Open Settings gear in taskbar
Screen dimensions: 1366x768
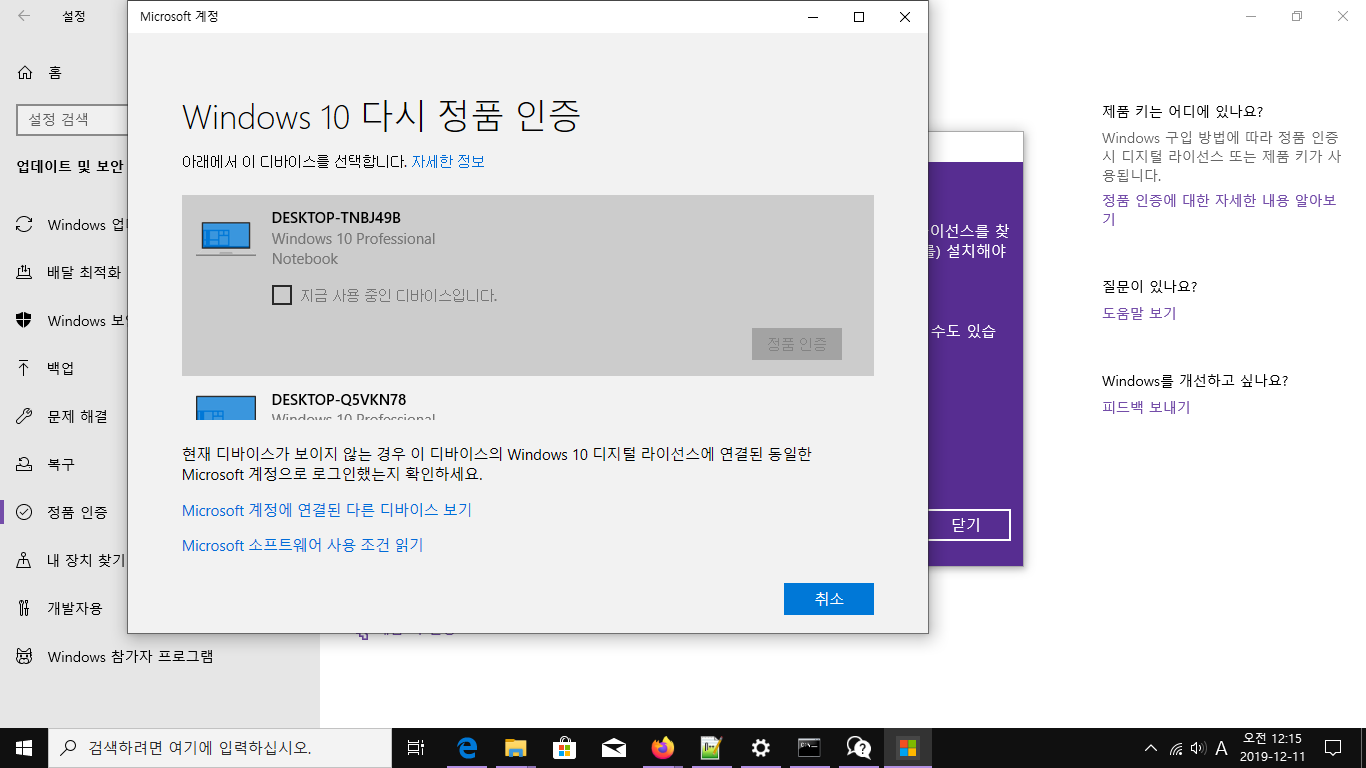click(760, 748)
